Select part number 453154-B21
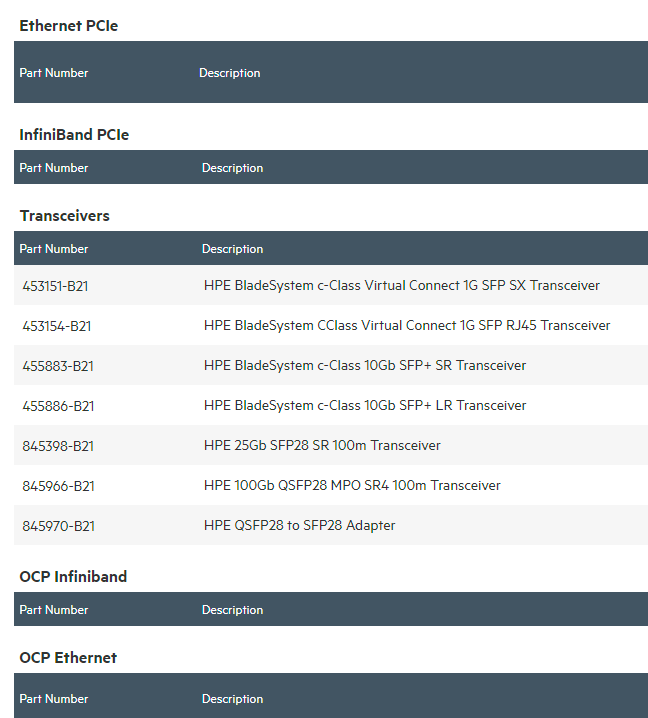Image resolution: width=648 pixels, height=718 pixels. point(57,326)
